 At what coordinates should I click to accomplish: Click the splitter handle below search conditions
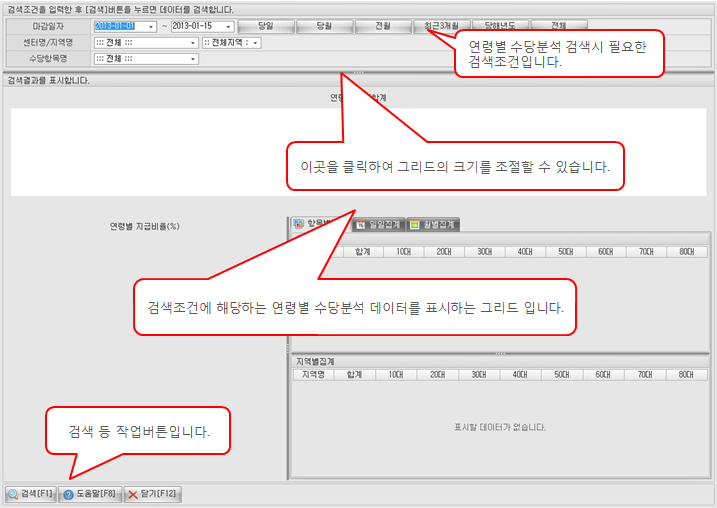click(358, 73)
